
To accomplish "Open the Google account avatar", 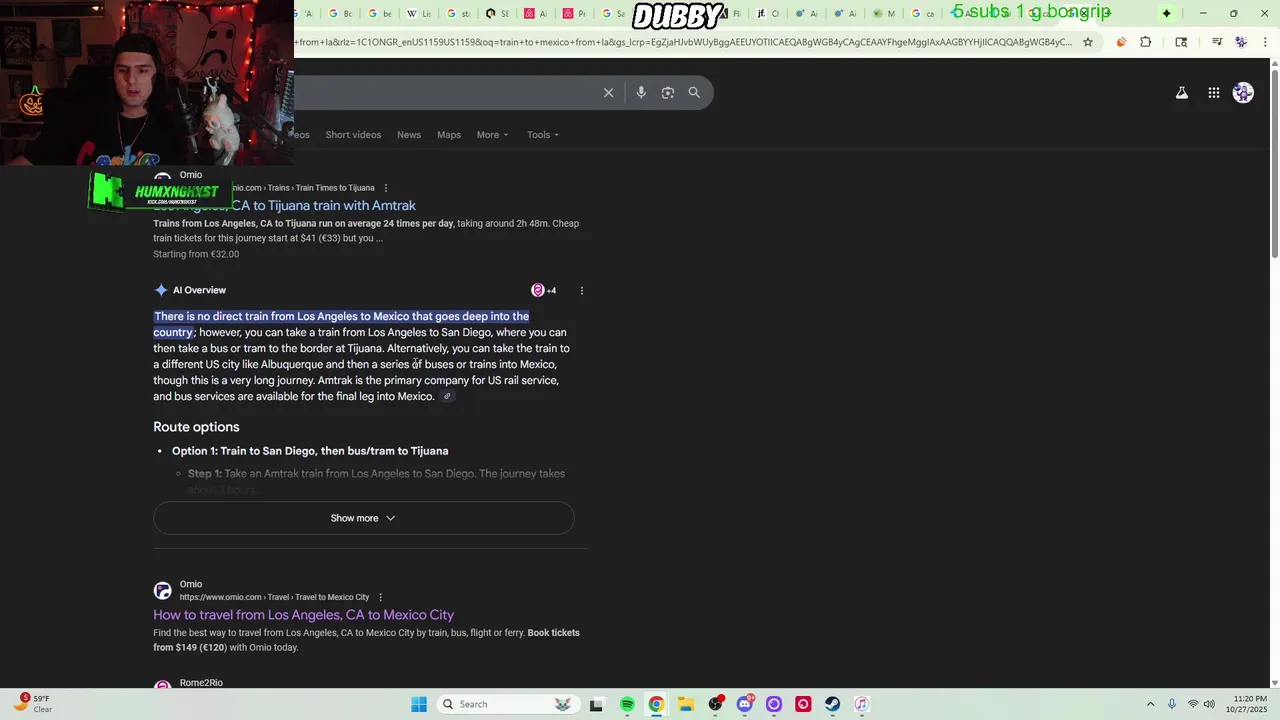I will point(1243,93).
